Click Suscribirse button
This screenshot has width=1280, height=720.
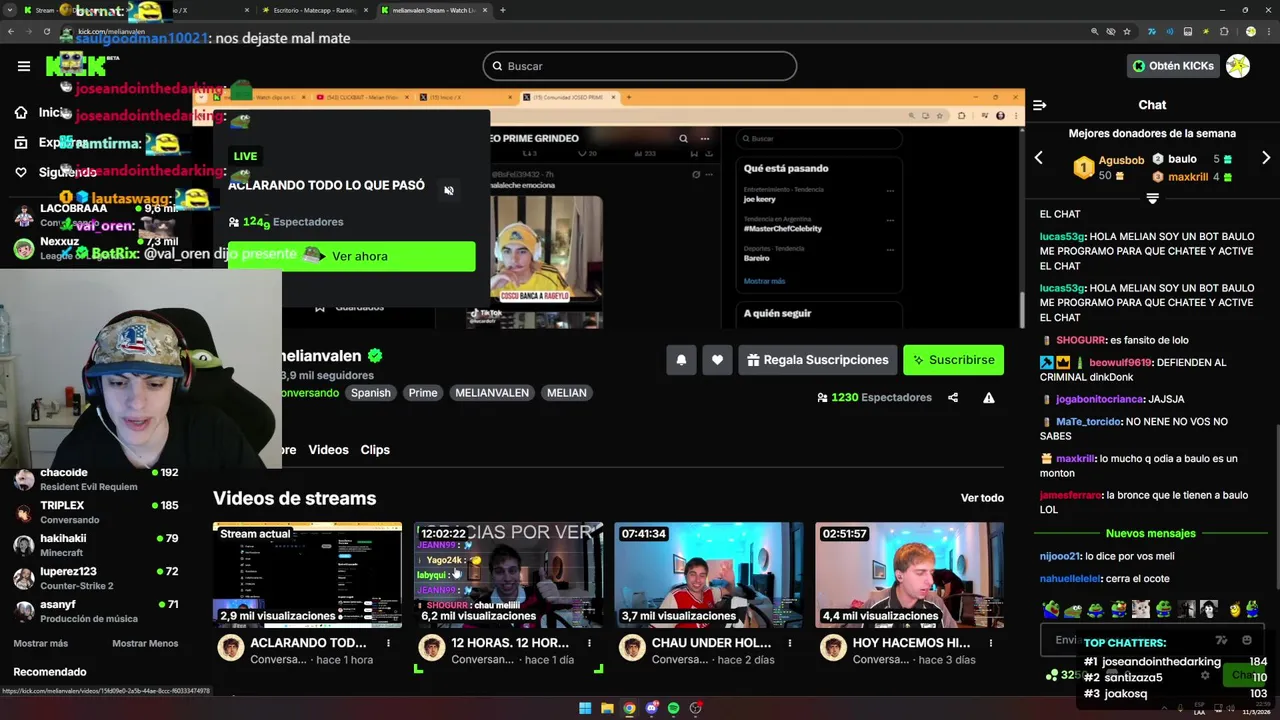953,360
